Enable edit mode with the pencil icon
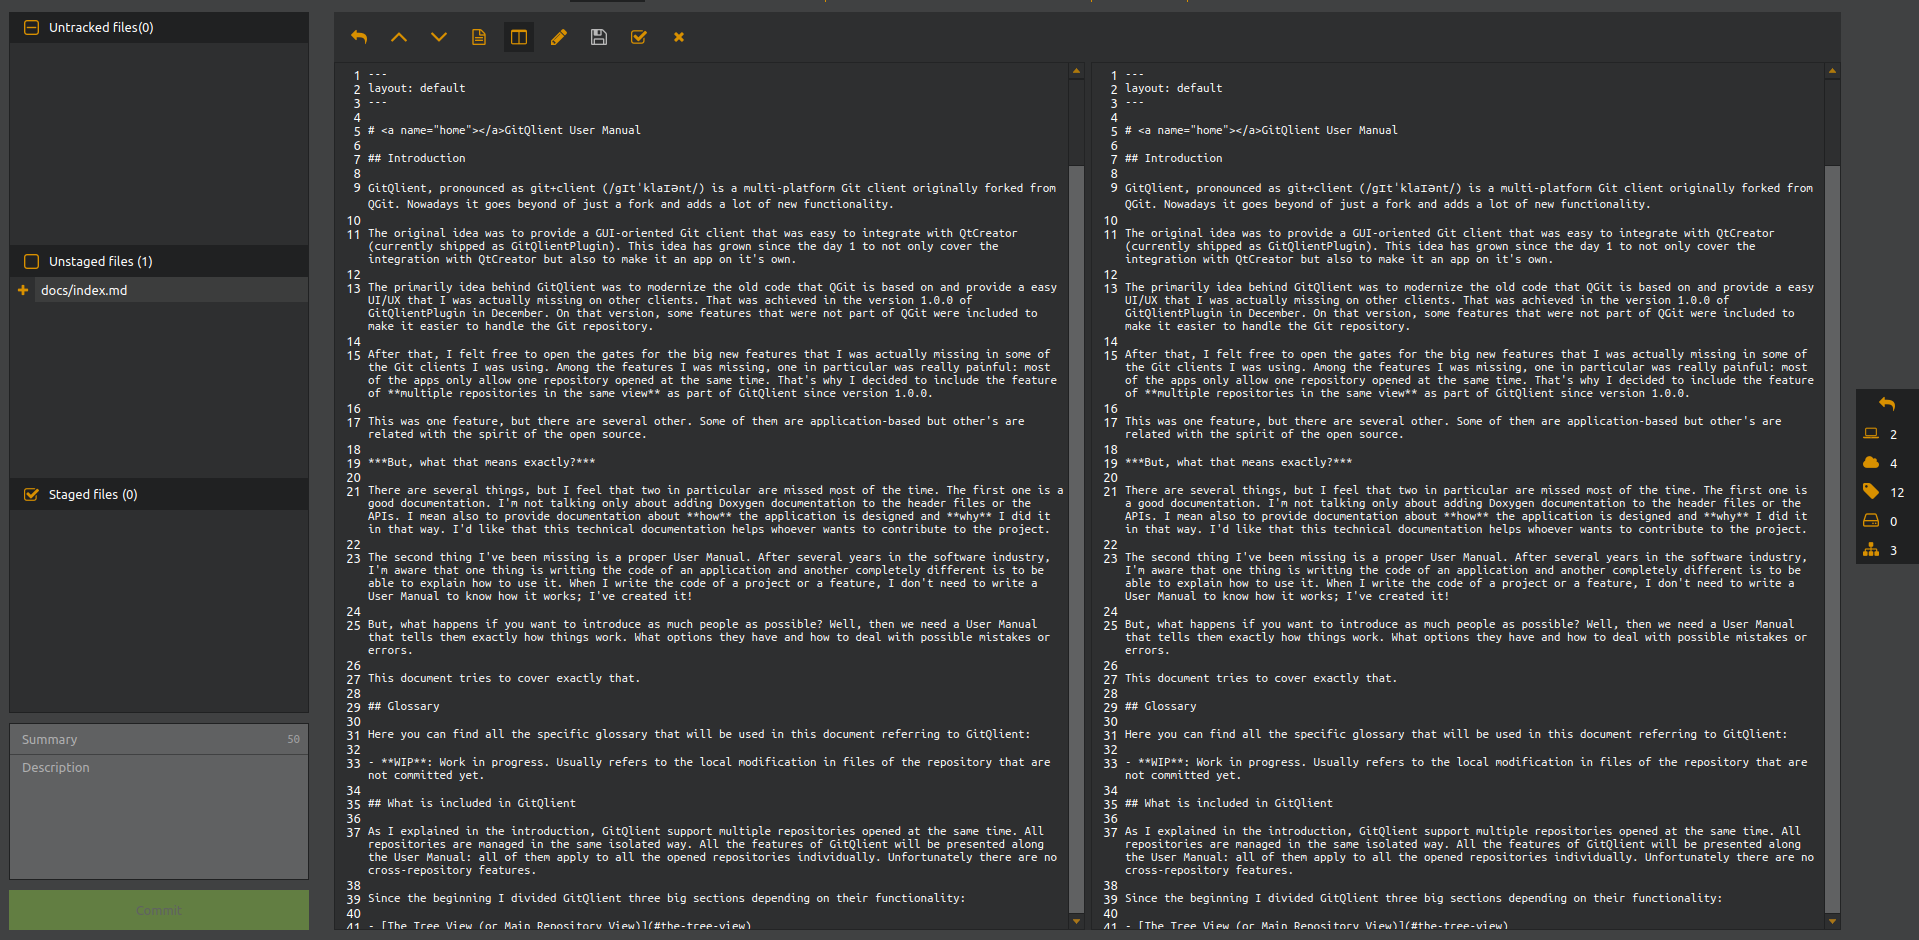The image size is (1919, 940). tap(558, 37)
